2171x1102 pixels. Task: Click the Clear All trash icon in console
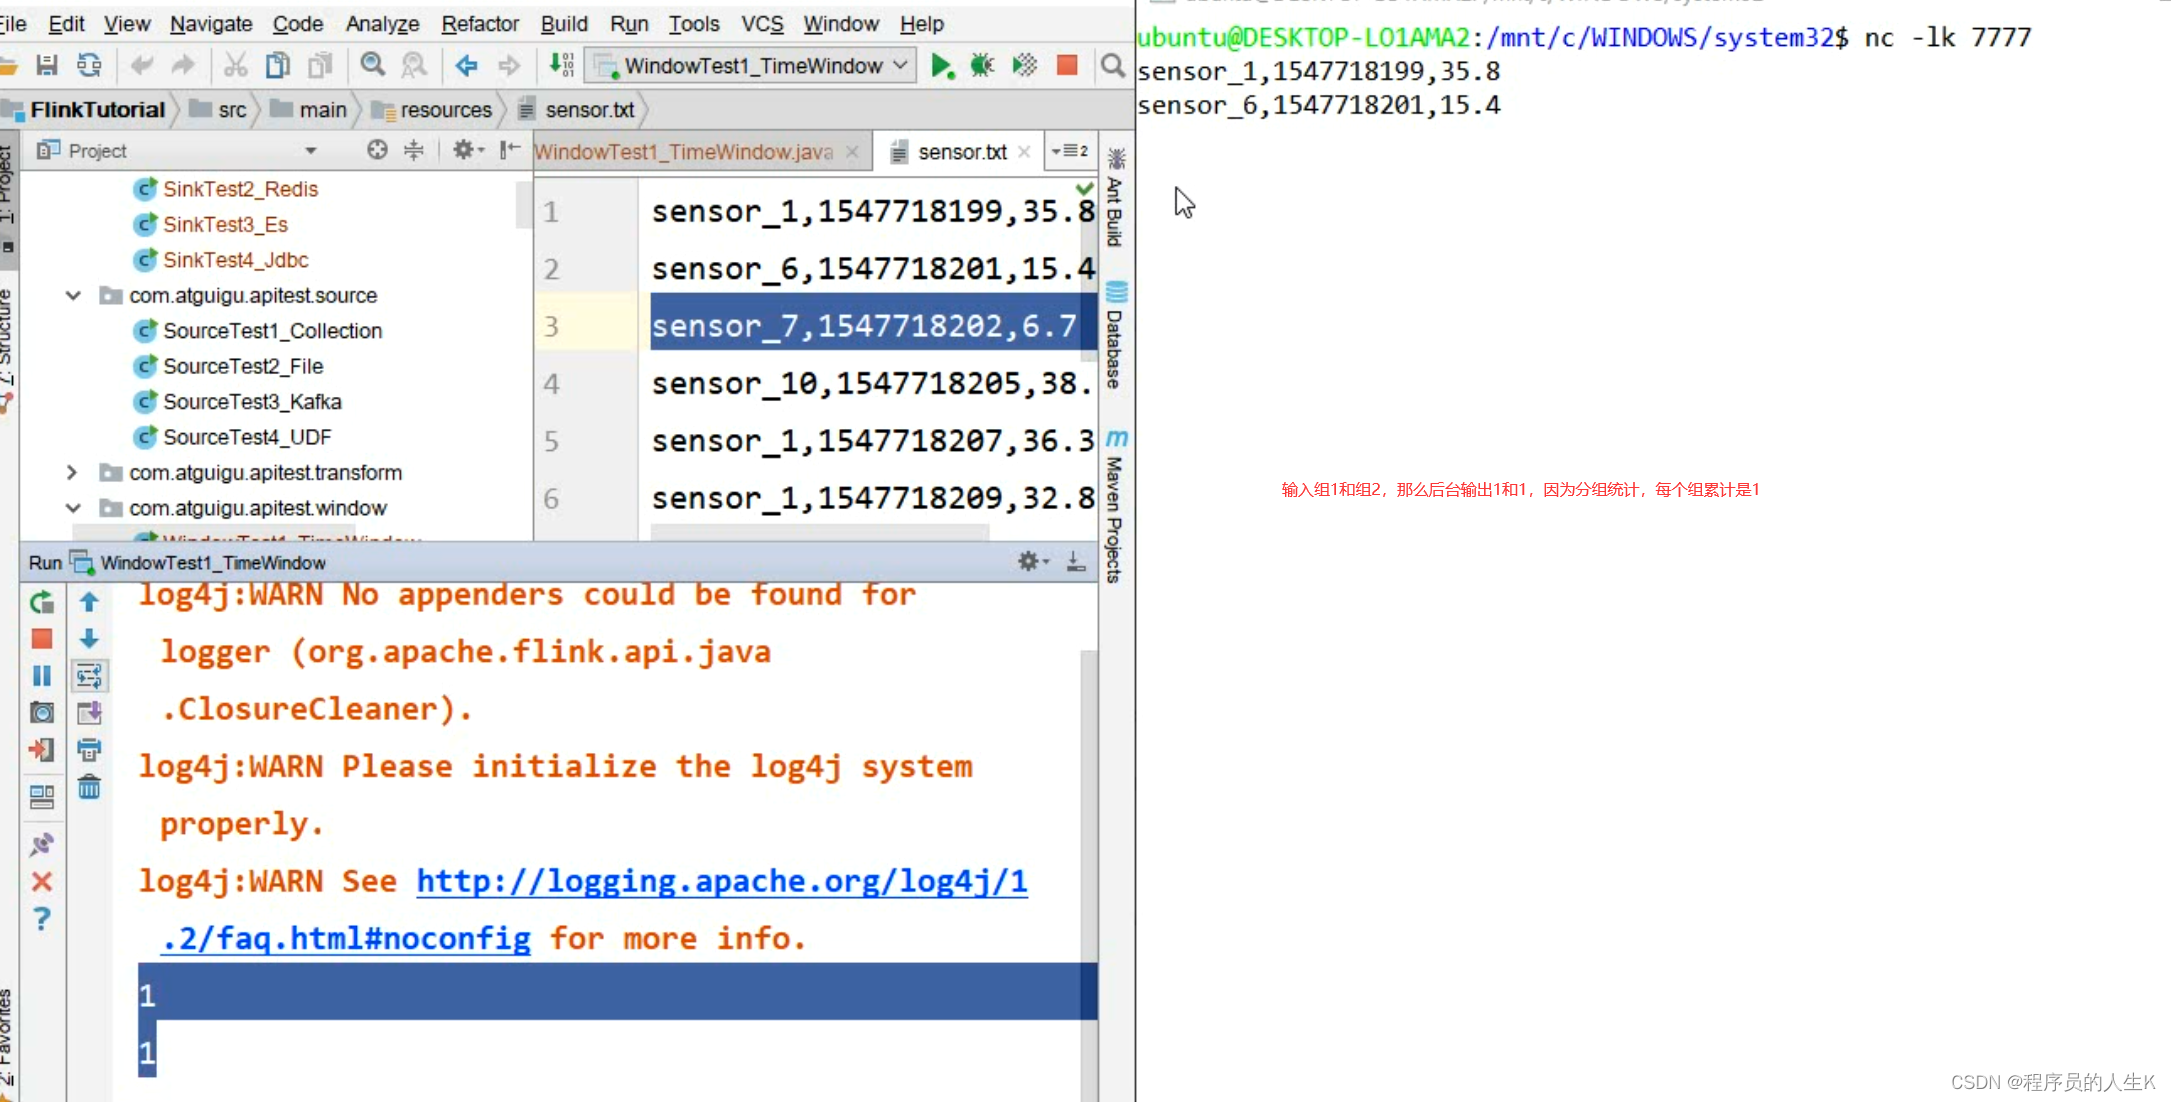[x=89, y=788]
